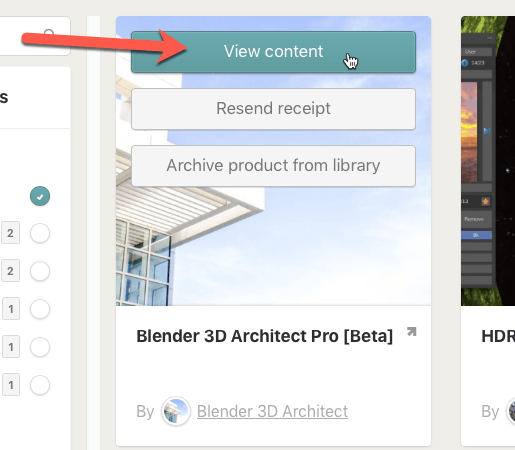Click the orange star icon in HDR preview
Screen dimensions: 515x450
click(486, 201)
